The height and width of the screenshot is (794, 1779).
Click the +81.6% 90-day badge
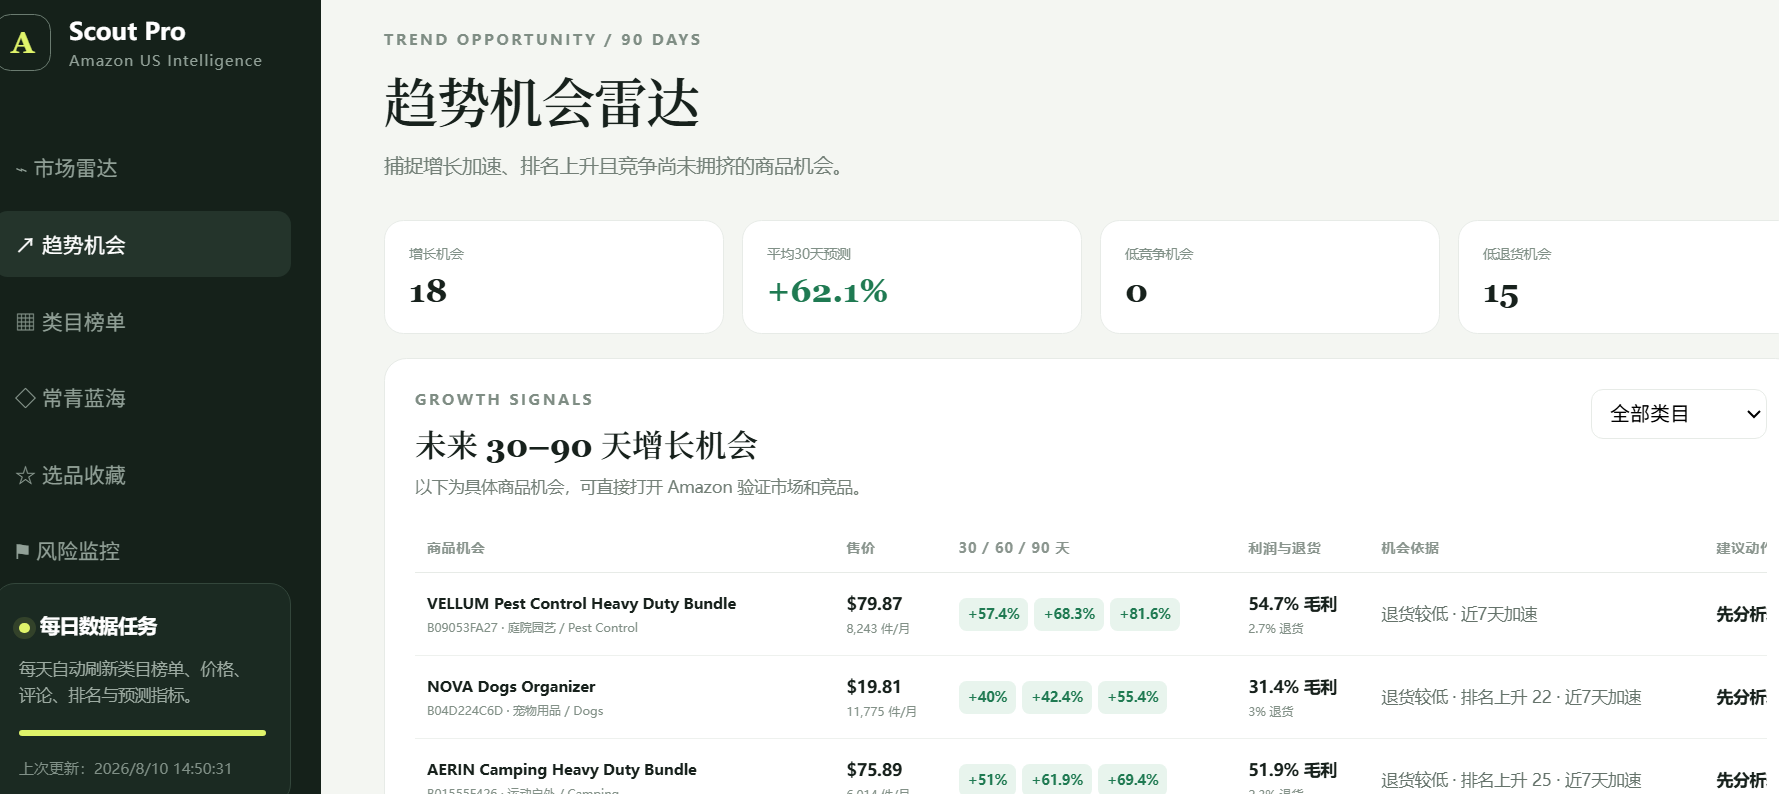[x=1145, y=614]
